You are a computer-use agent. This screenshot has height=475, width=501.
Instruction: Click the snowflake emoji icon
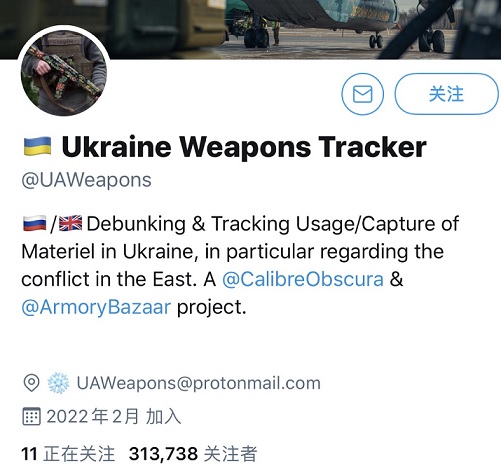(x=58, y=383)
